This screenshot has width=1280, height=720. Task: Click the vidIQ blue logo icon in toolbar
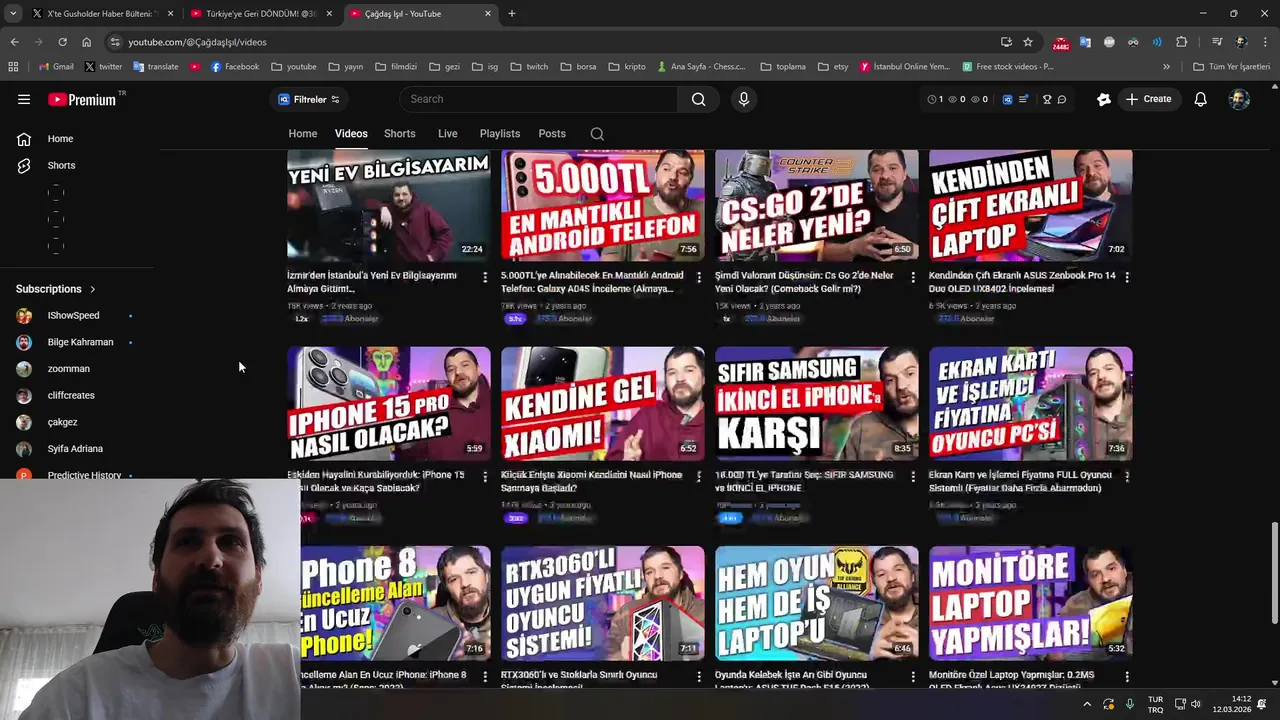[1007, 99]
